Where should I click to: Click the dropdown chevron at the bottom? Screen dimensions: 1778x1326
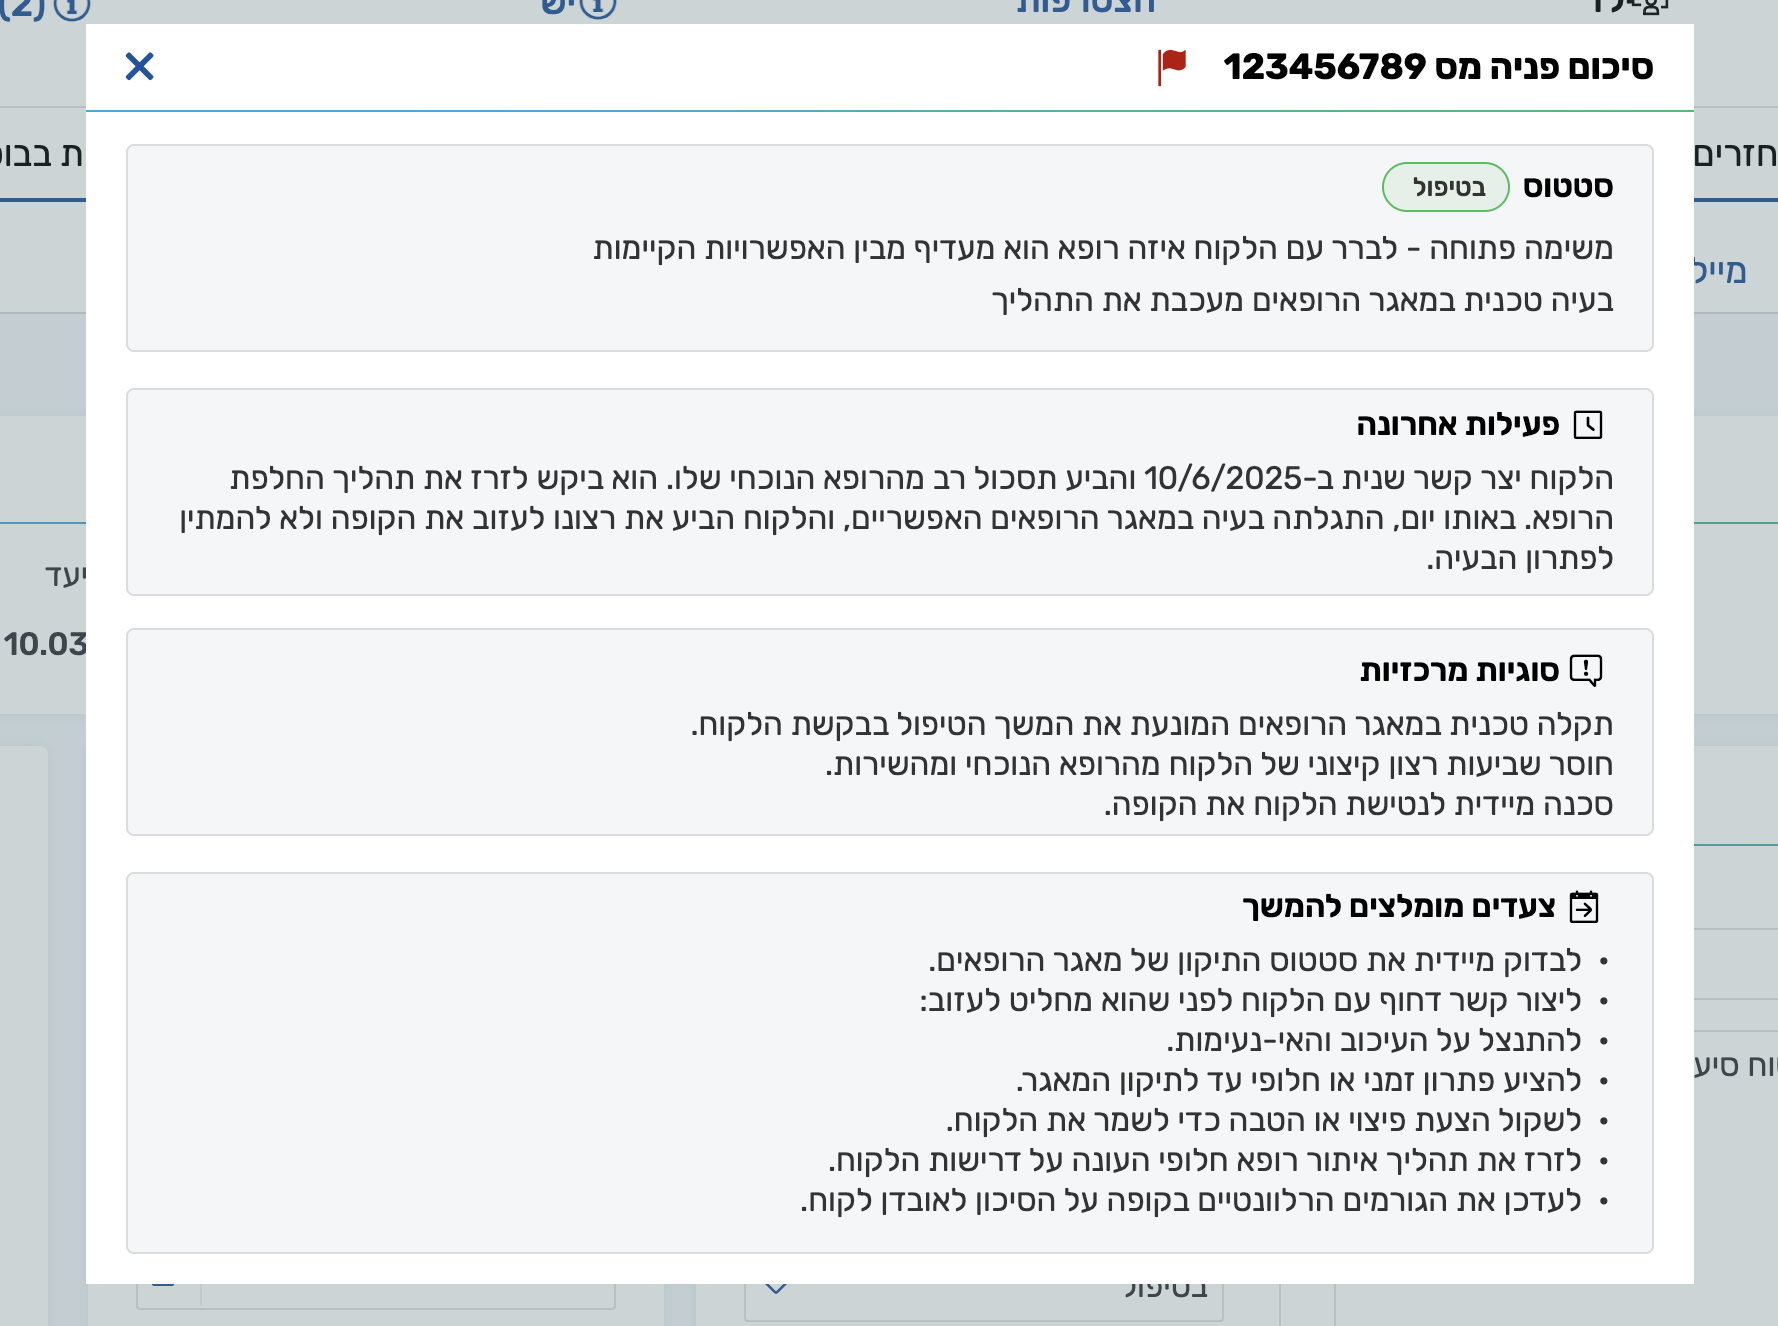click(x=776, y=1289)
